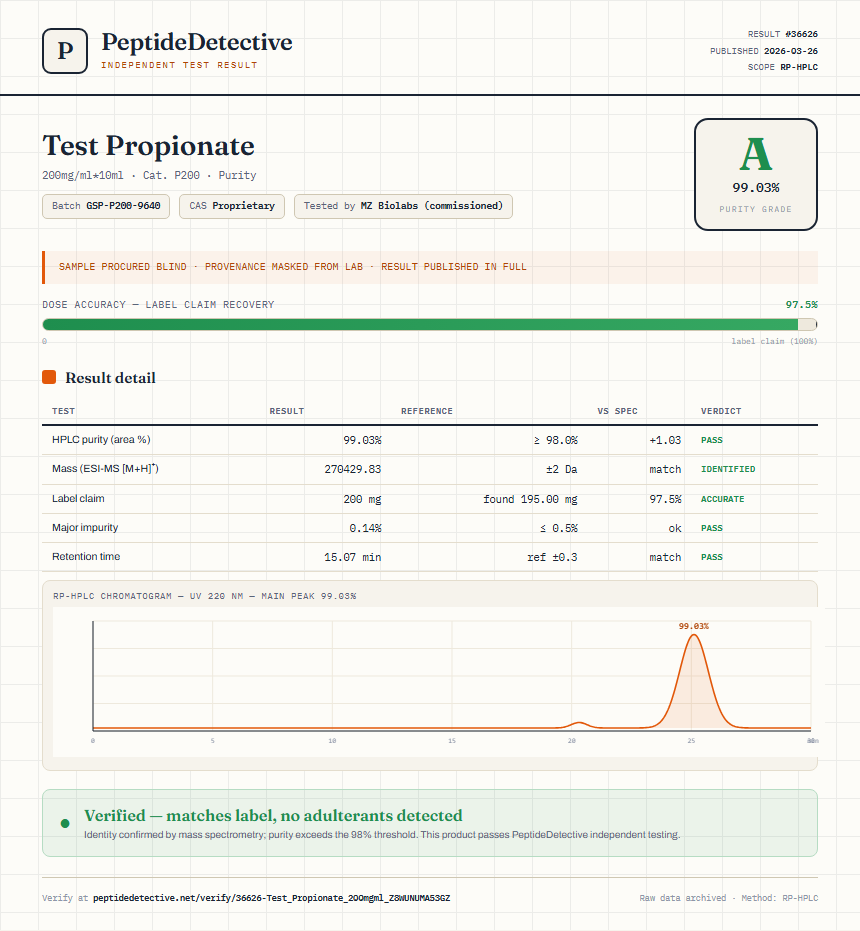Click the INDEPENDENT TEST RESULT tagline
Screen dimensions: 860x931
pos(179,65)
